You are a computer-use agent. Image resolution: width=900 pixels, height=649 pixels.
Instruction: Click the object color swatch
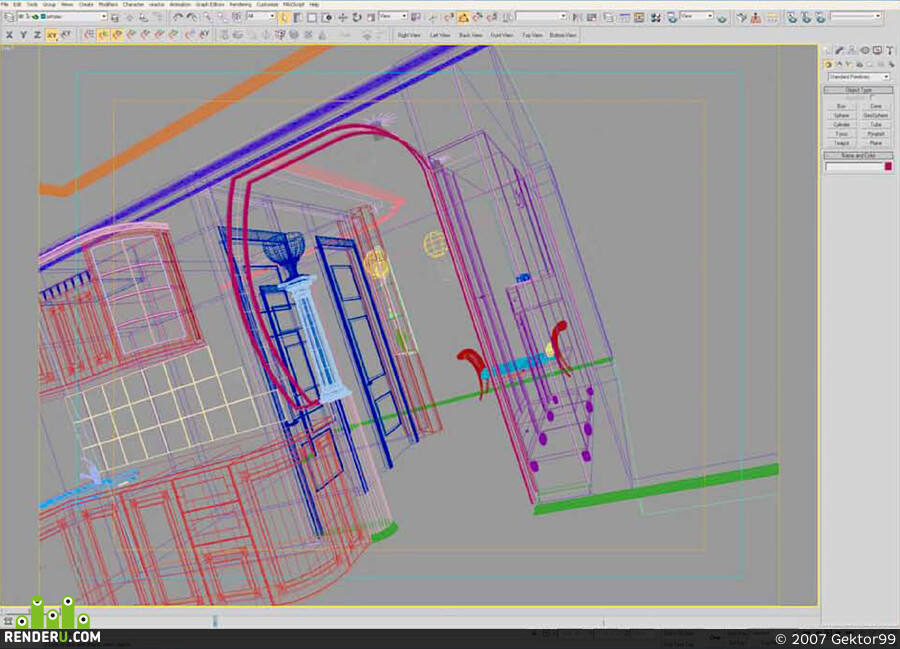pos(889,166)
